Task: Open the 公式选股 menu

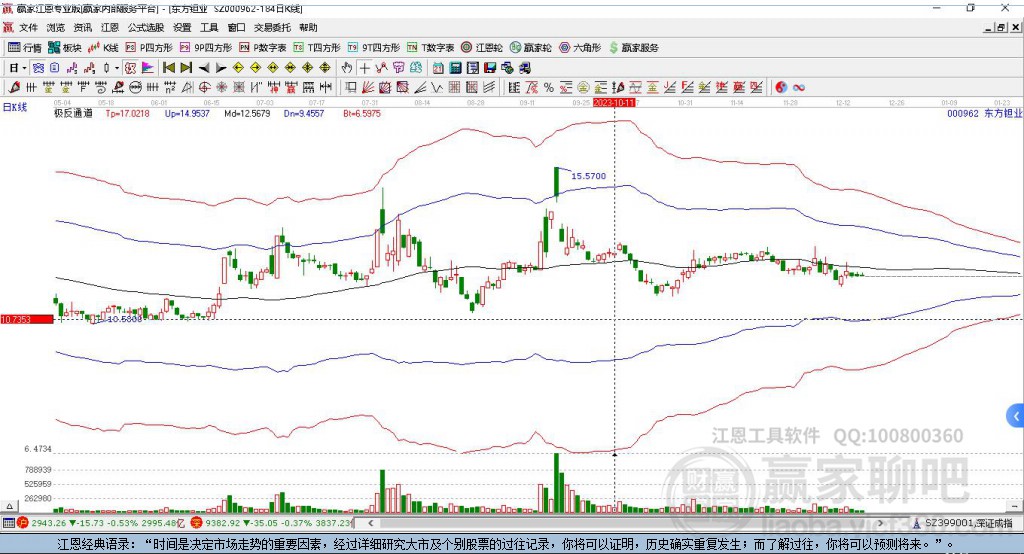Action: point(146,27)
